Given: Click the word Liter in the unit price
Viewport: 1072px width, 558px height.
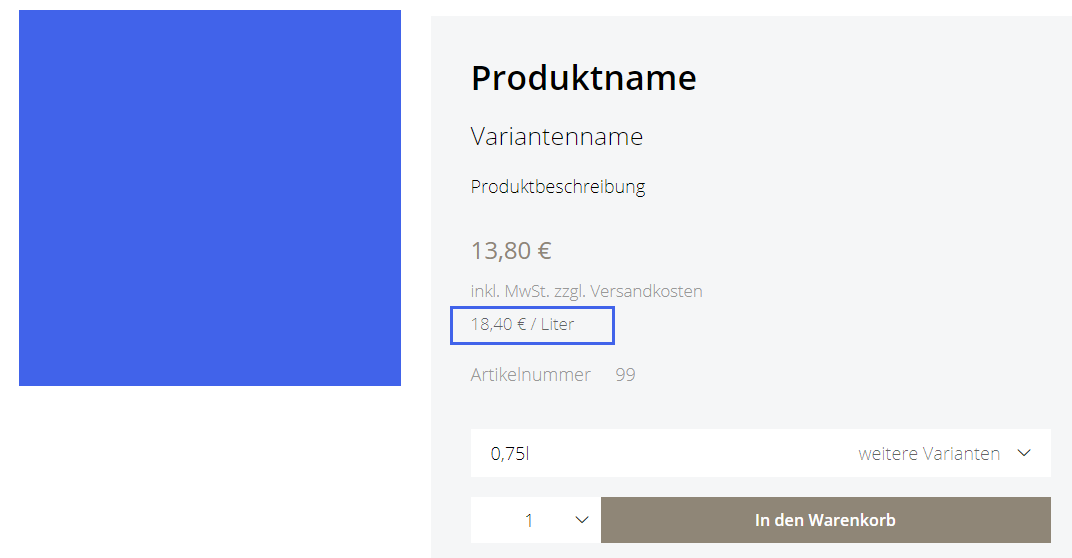Looking at the screenshot, I should (557, 324).
